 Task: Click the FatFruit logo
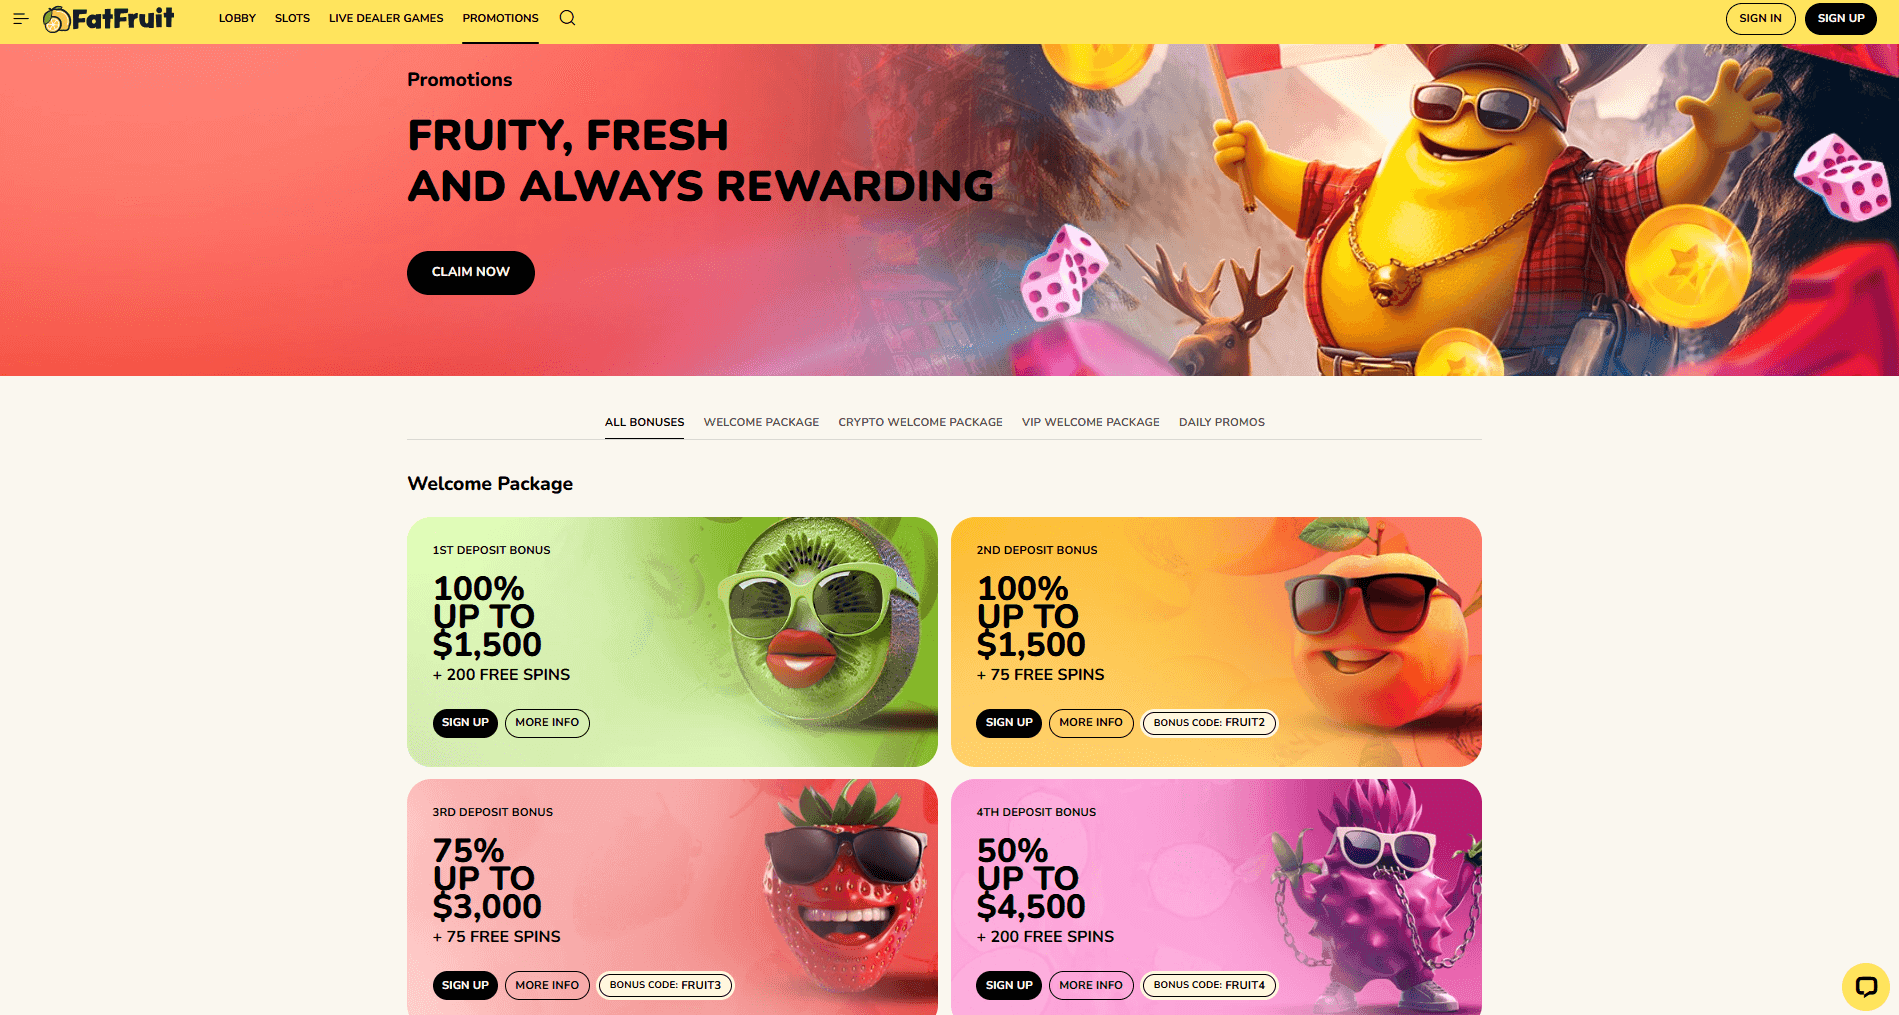108,18
